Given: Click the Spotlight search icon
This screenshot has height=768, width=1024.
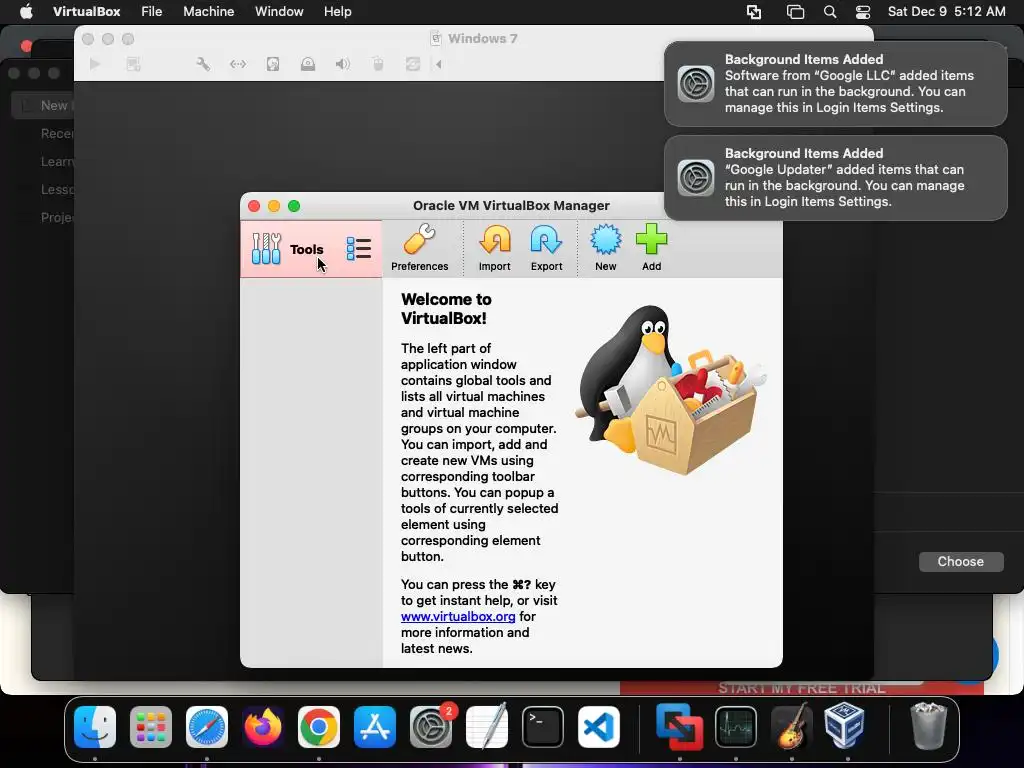Looking at the screenshot, I should [829, 12].
